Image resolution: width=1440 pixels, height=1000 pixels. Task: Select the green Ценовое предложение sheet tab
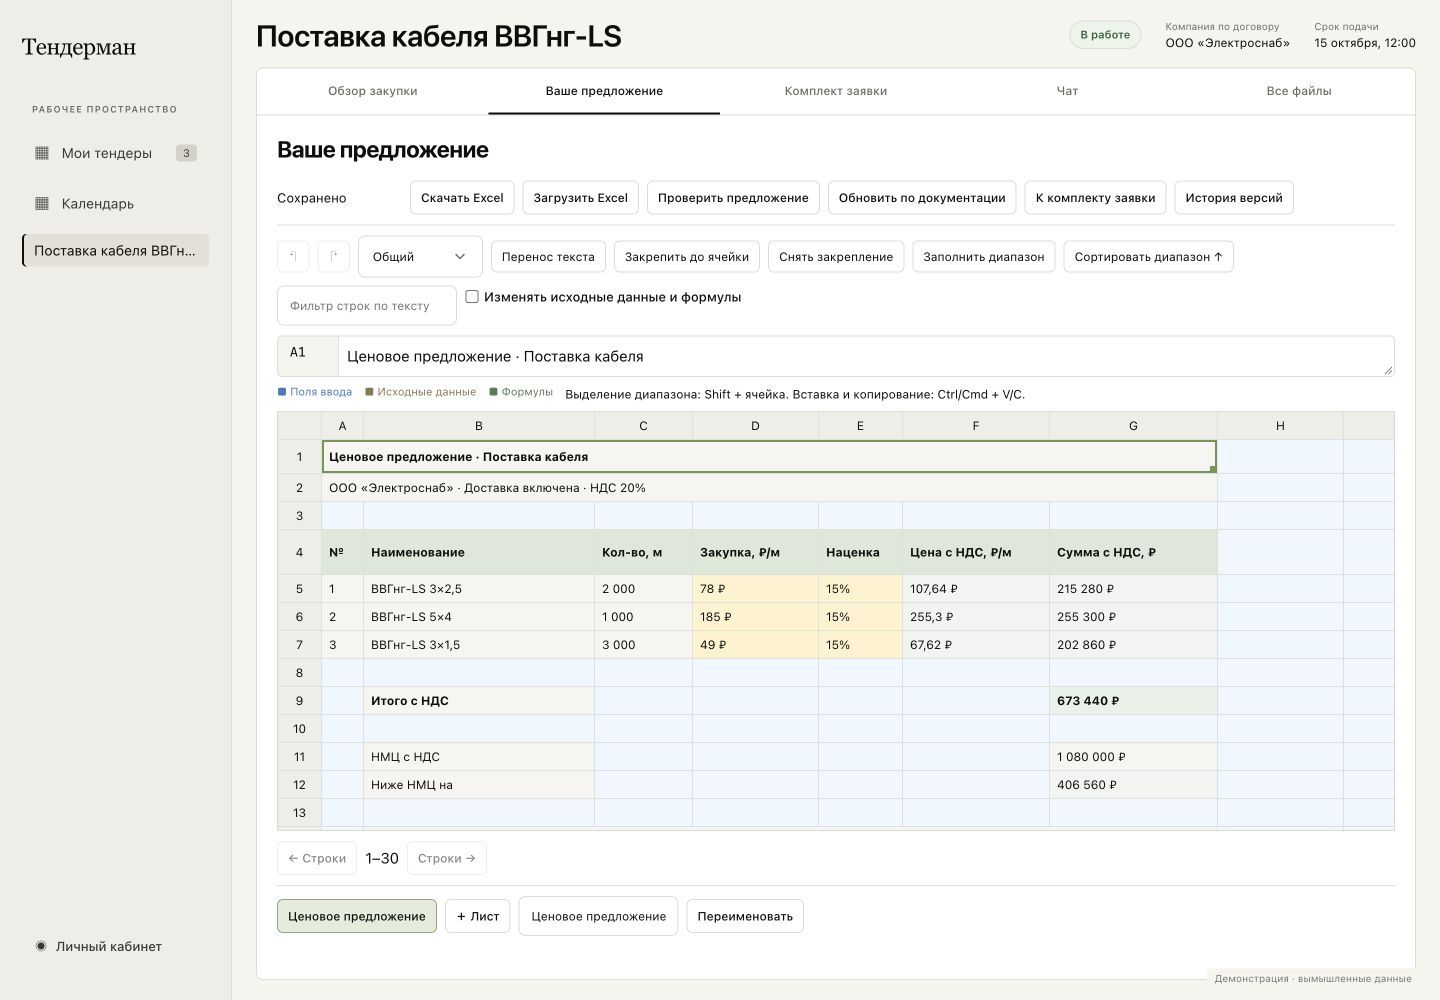(x=357, y=916)
